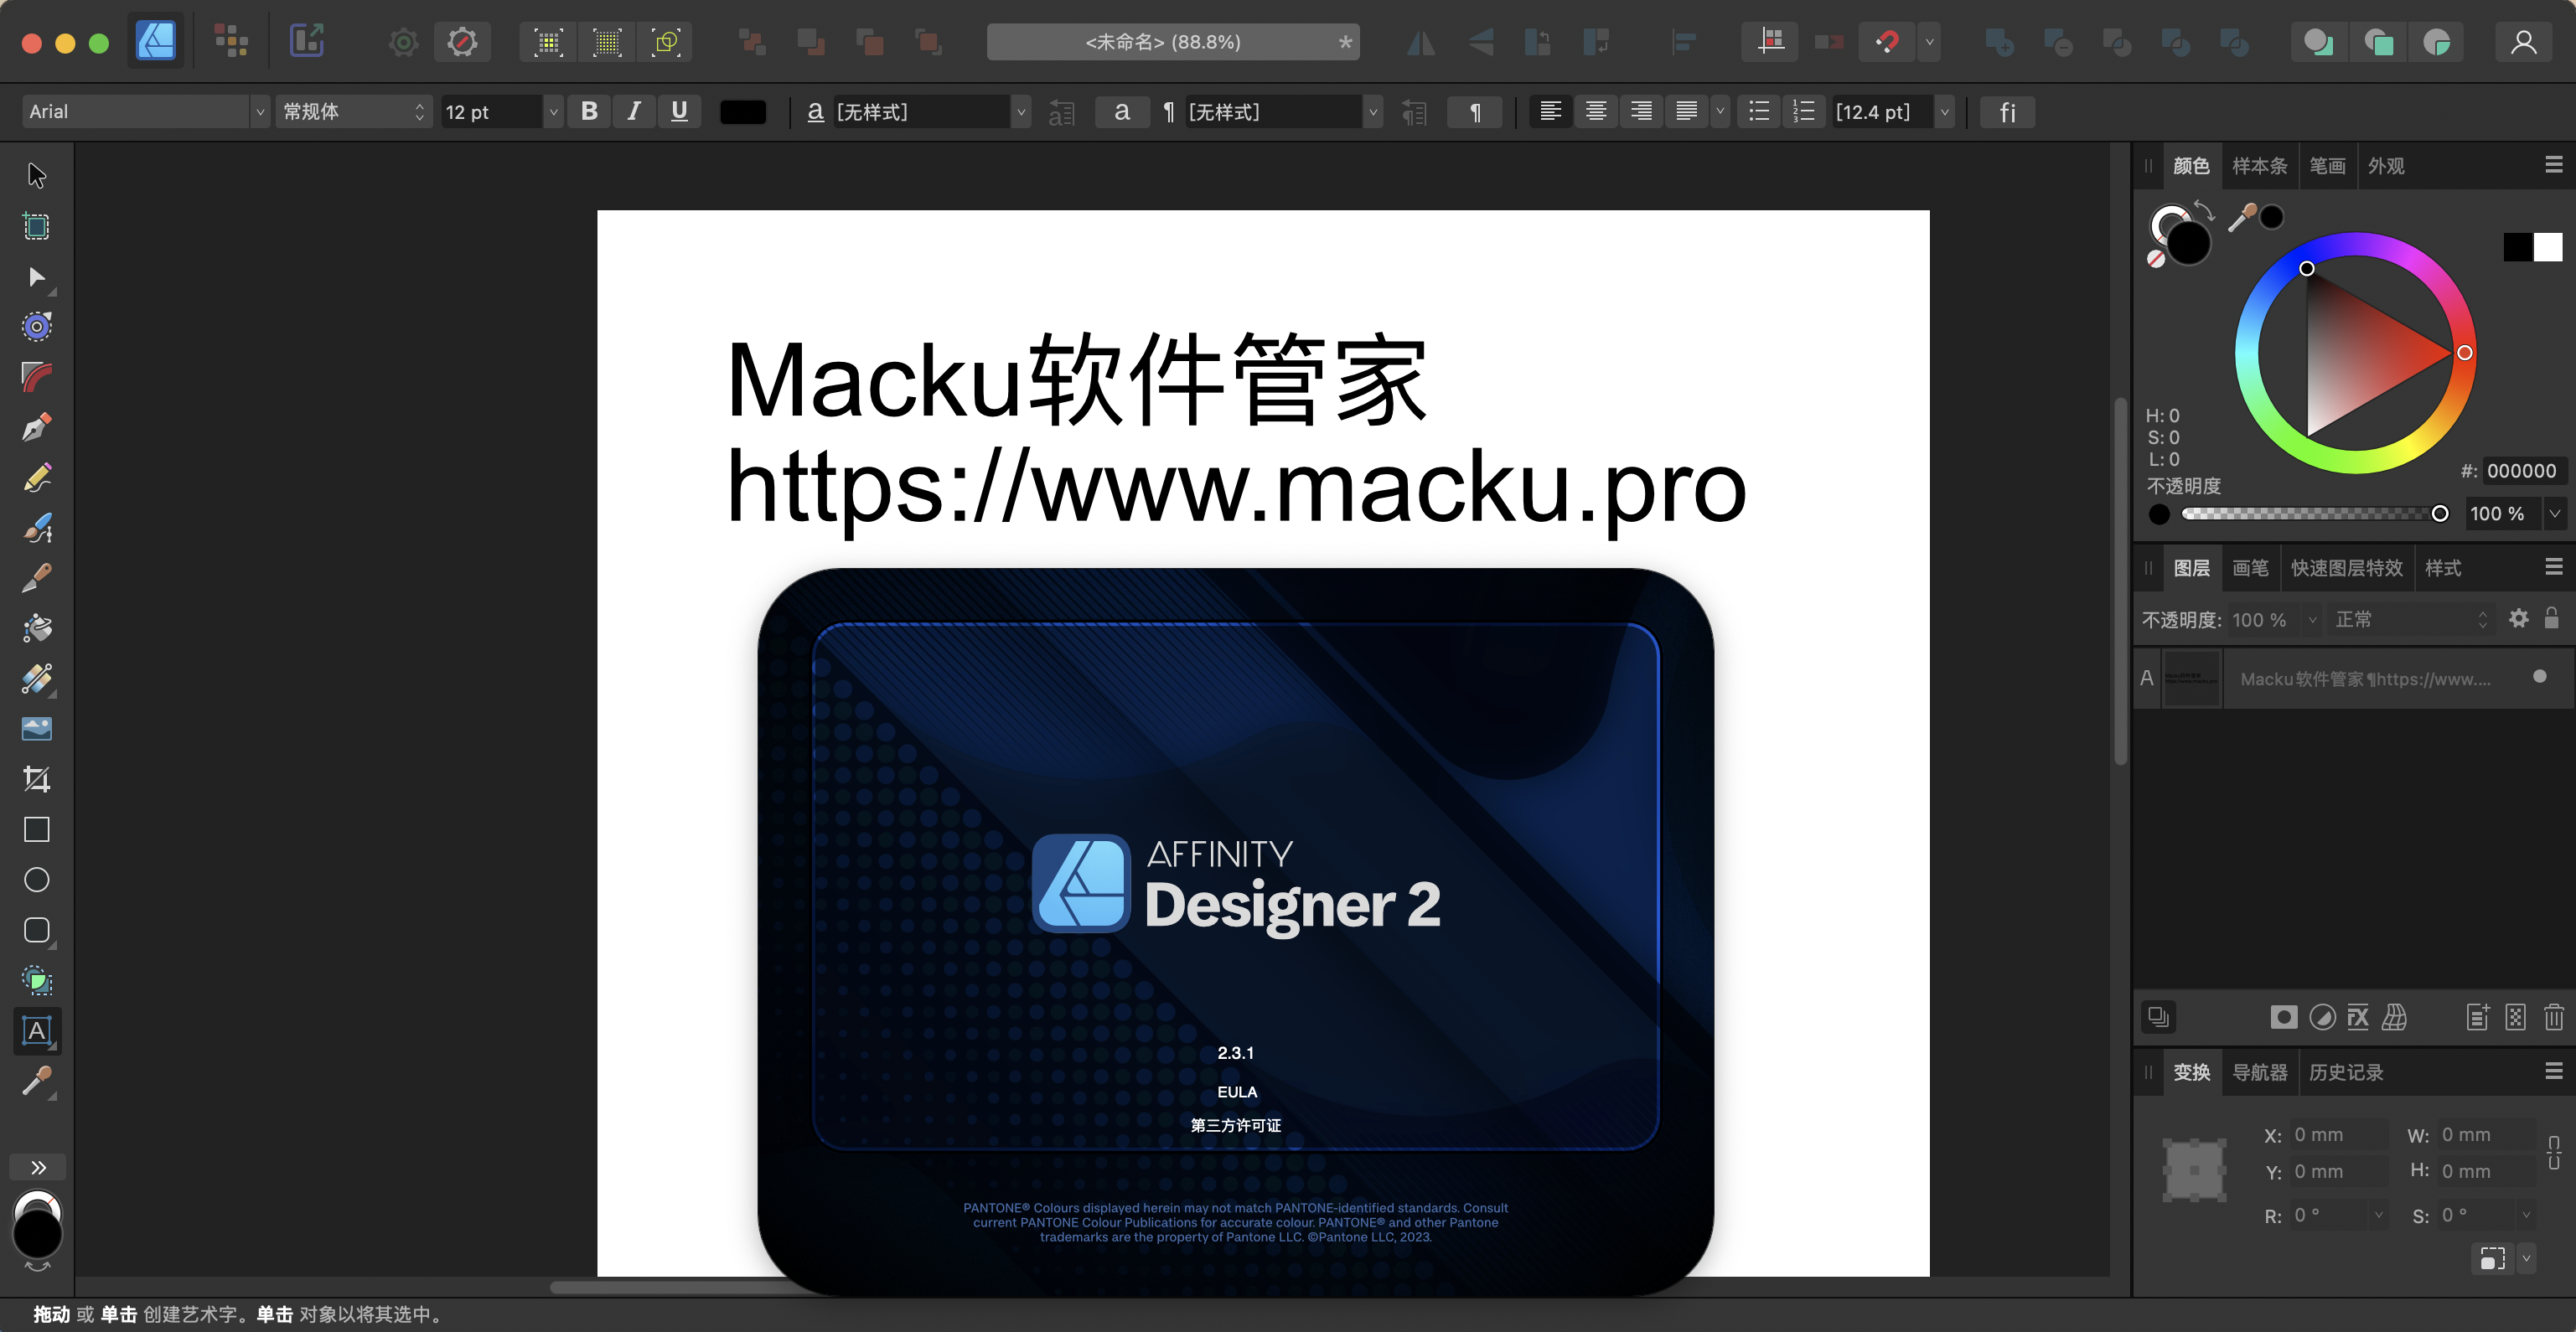Toggle Italic text formatting
Image resolution: width=2576 pixels, height=1332 pixels.
tap(634, 111)
